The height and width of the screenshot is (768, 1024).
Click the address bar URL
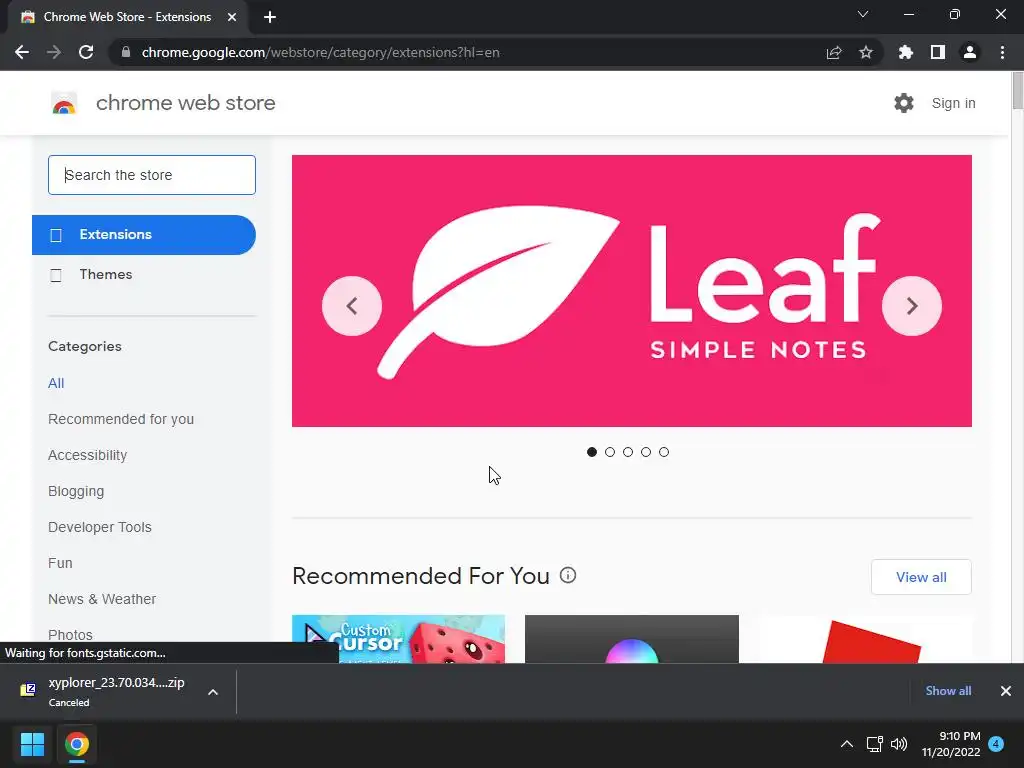(321, 52)
